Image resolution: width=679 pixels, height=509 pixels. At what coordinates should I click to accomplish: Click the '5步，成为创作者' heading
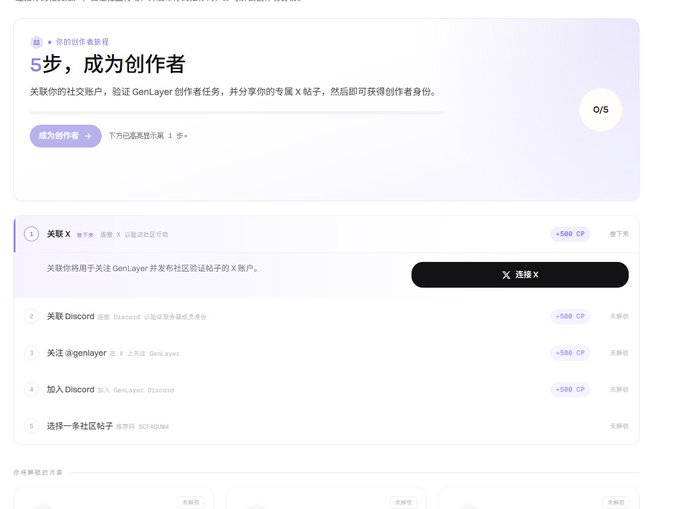point(108,64)
